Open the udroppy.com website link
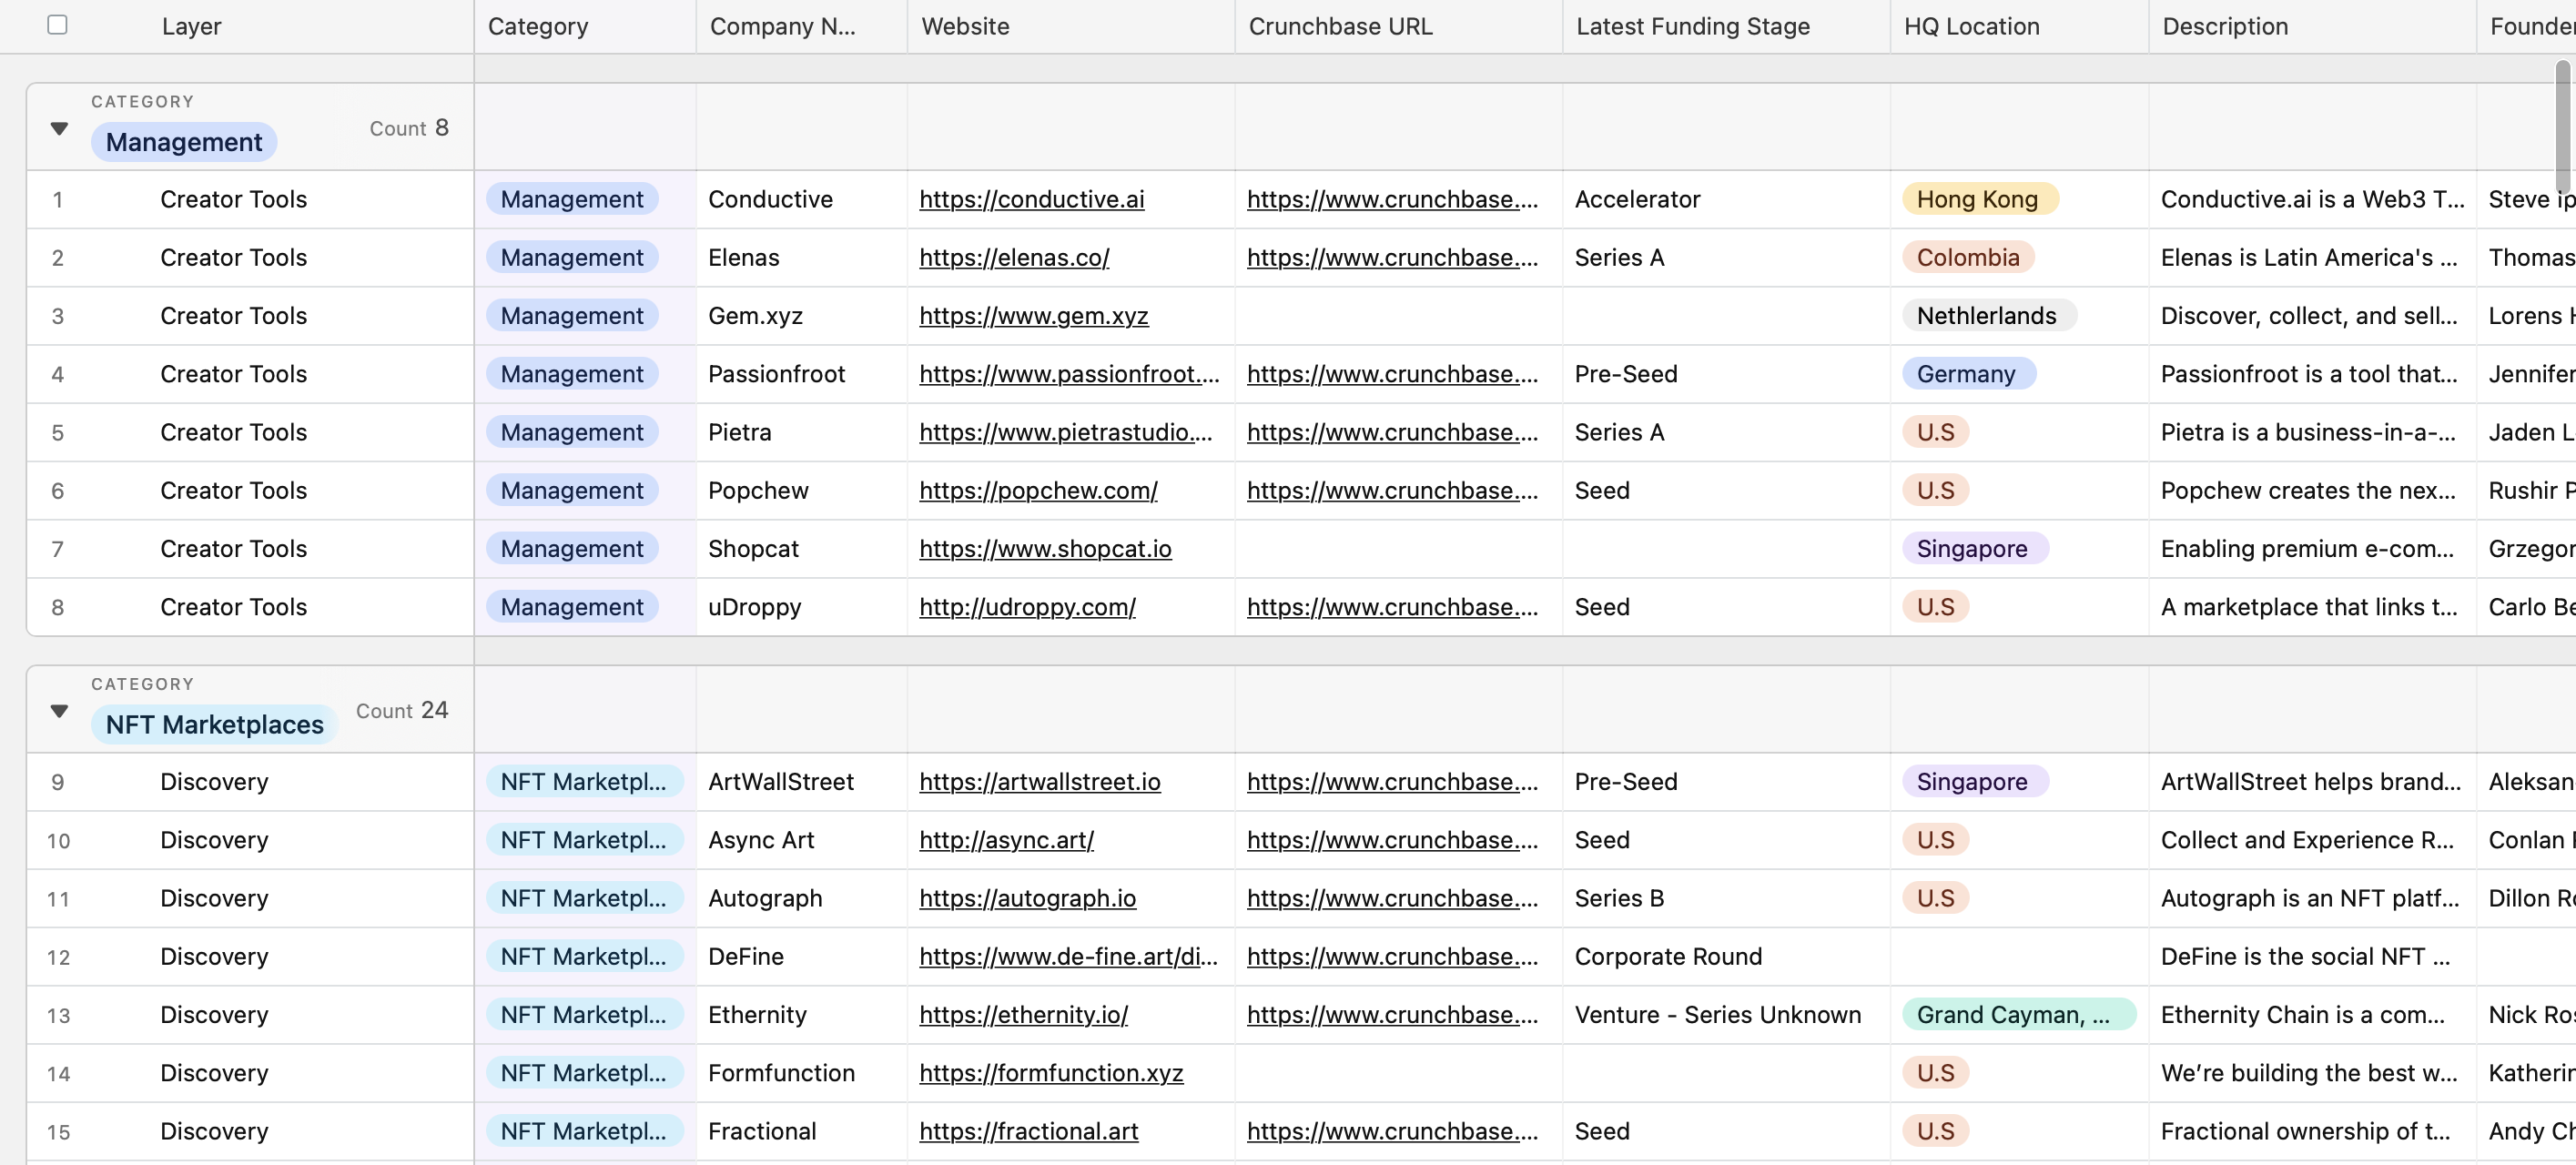The width and height of the screenshot is (2576, 1165). point(1026,607)
